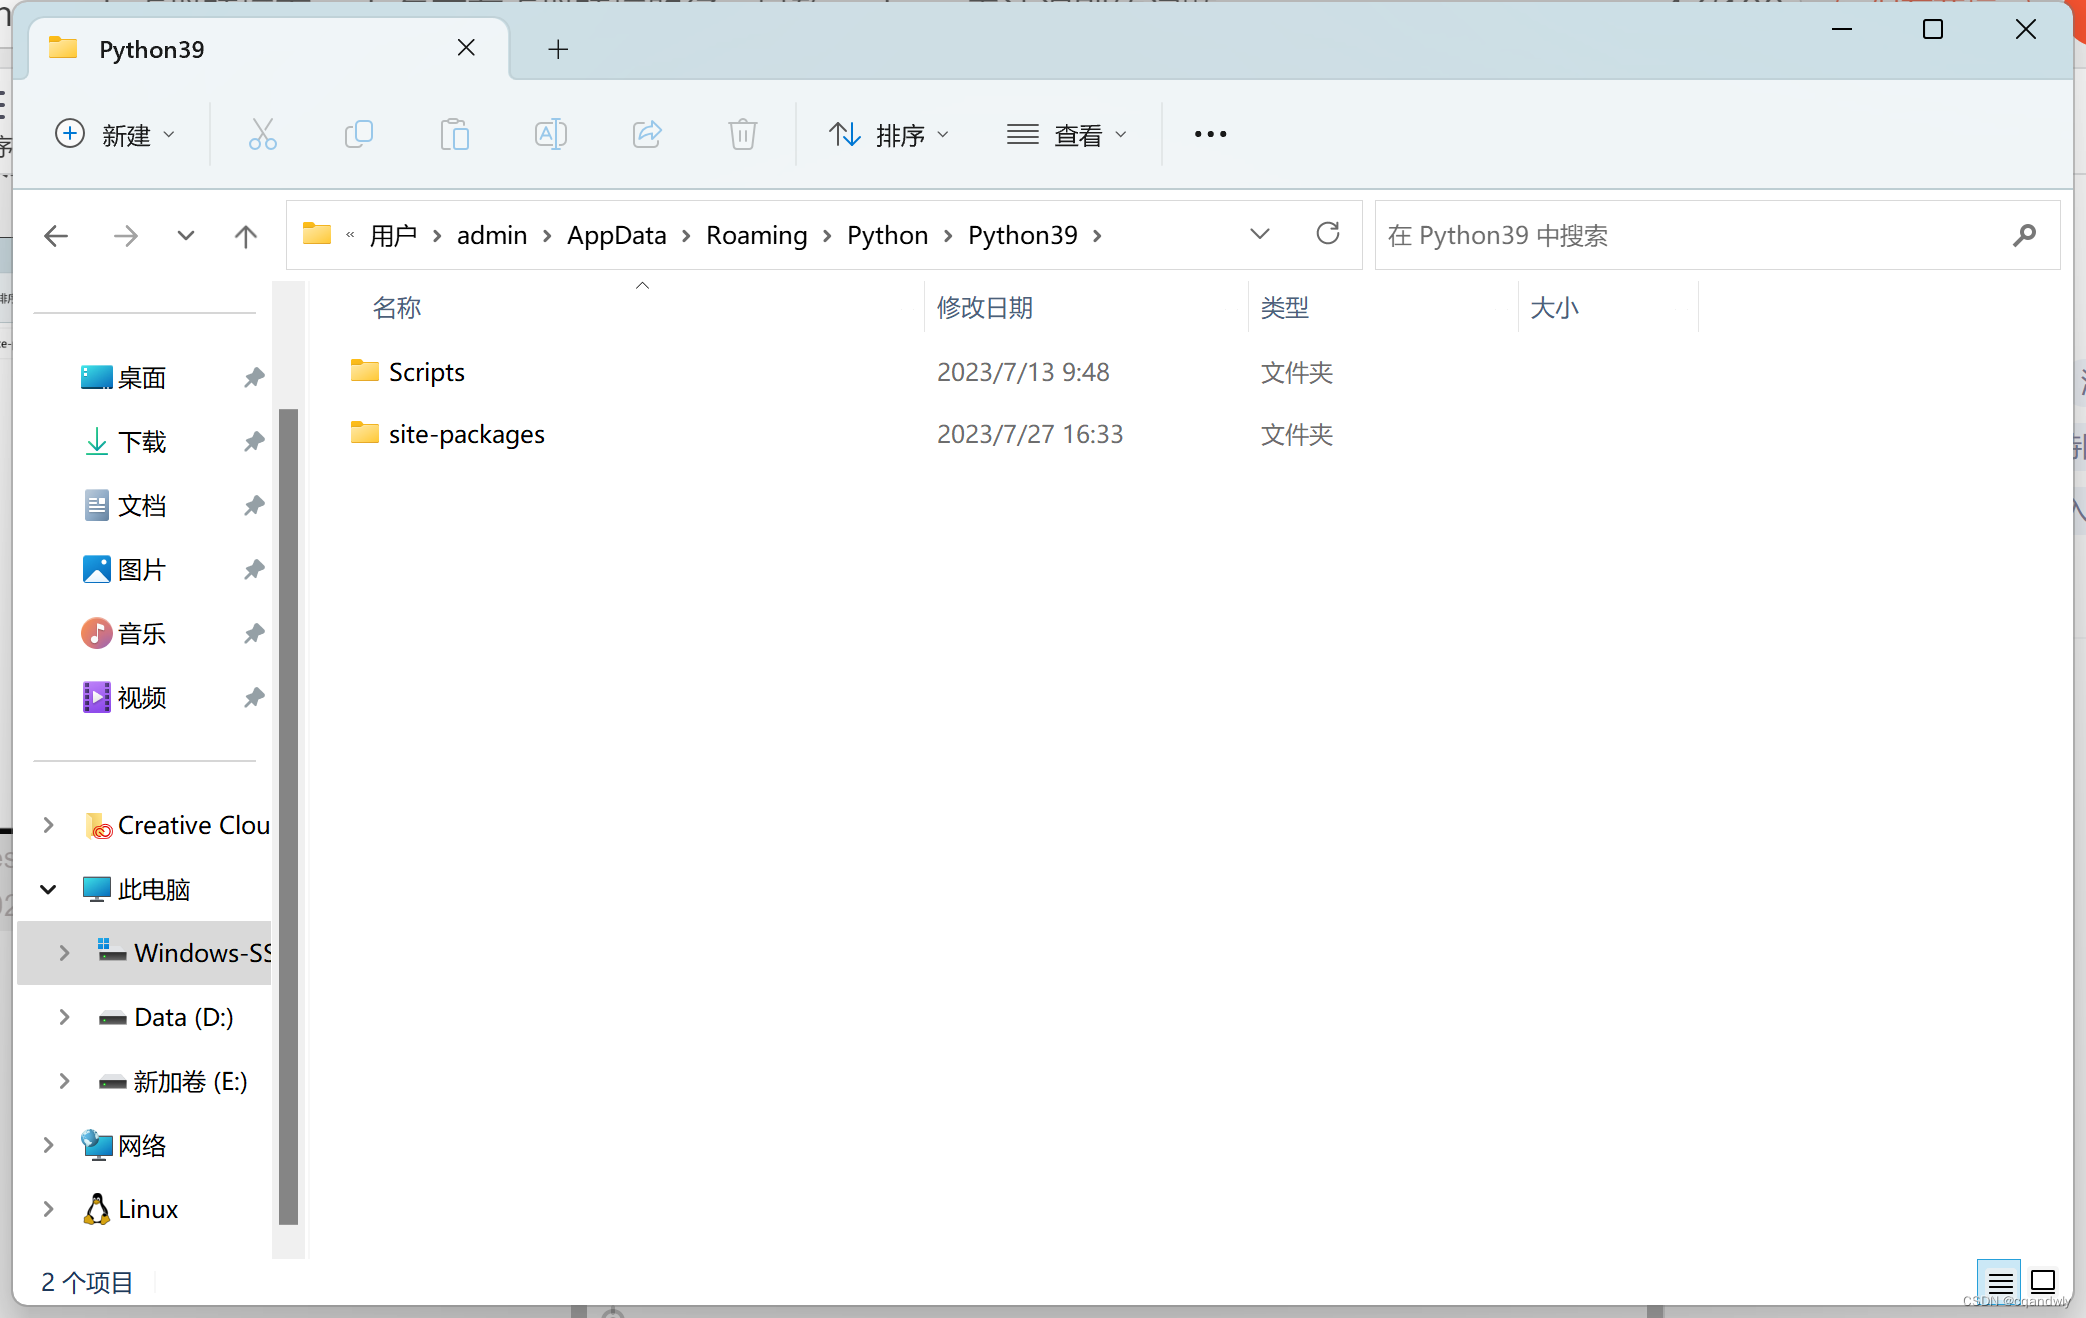The width and height of the screenshot is (2086, 1318).
Task: Sort by 大小 column header
Action: point(1555,308)
